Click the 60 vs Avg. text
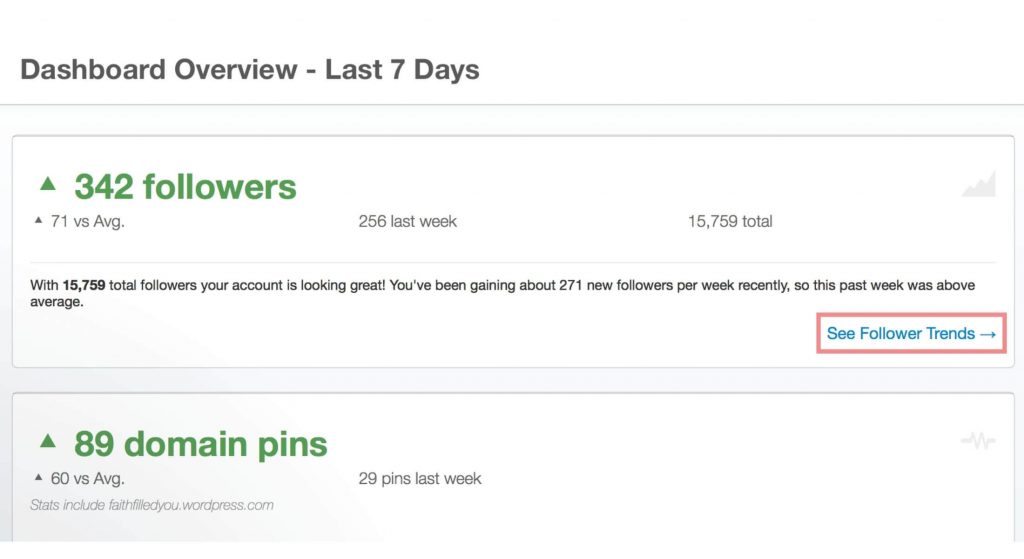This screenshot has width=1024, height=559. point(88,479)
